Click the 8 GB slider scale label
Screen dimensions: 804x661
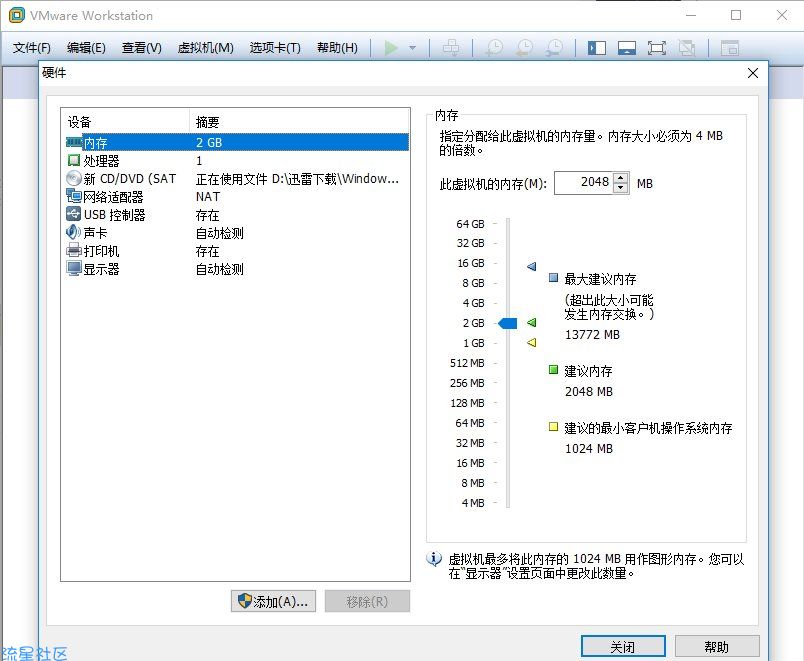click(x=473, y=283)
